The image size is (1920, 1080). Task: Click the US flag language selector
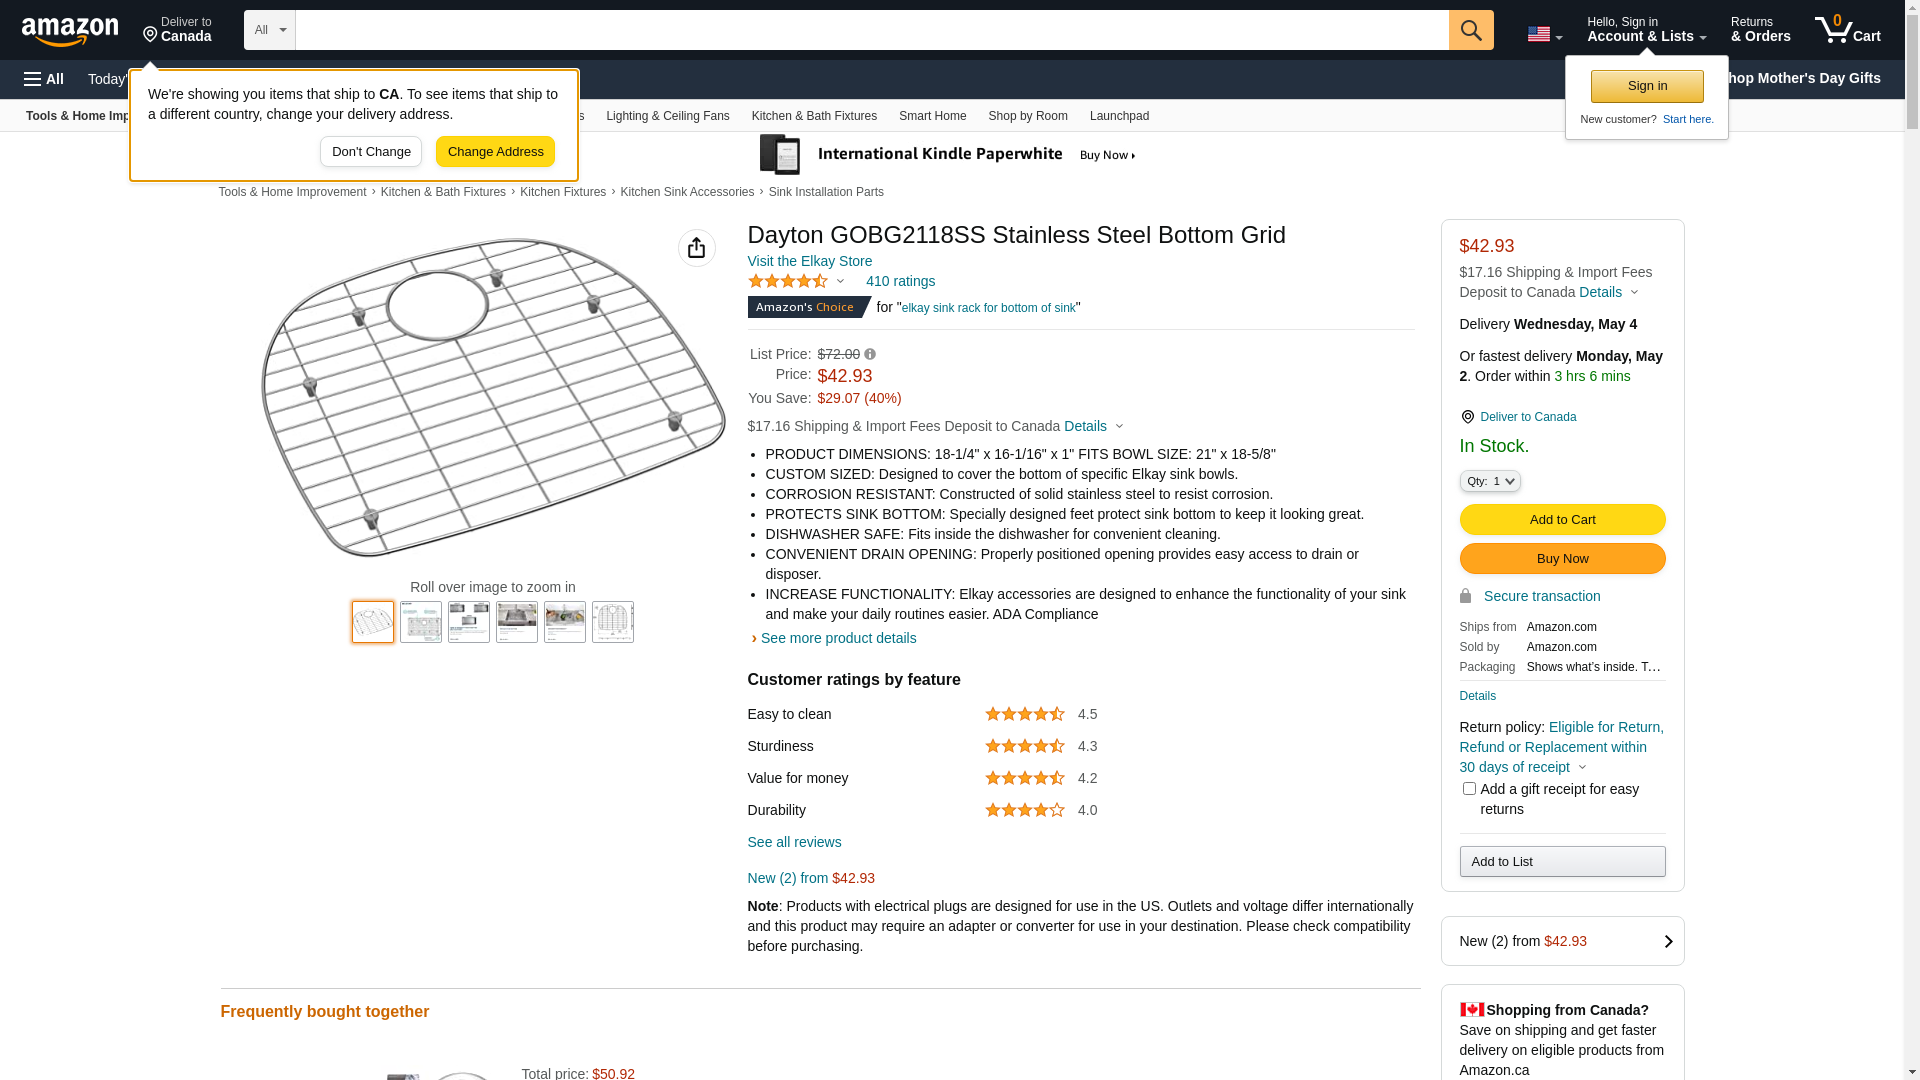coord(1544,34)
